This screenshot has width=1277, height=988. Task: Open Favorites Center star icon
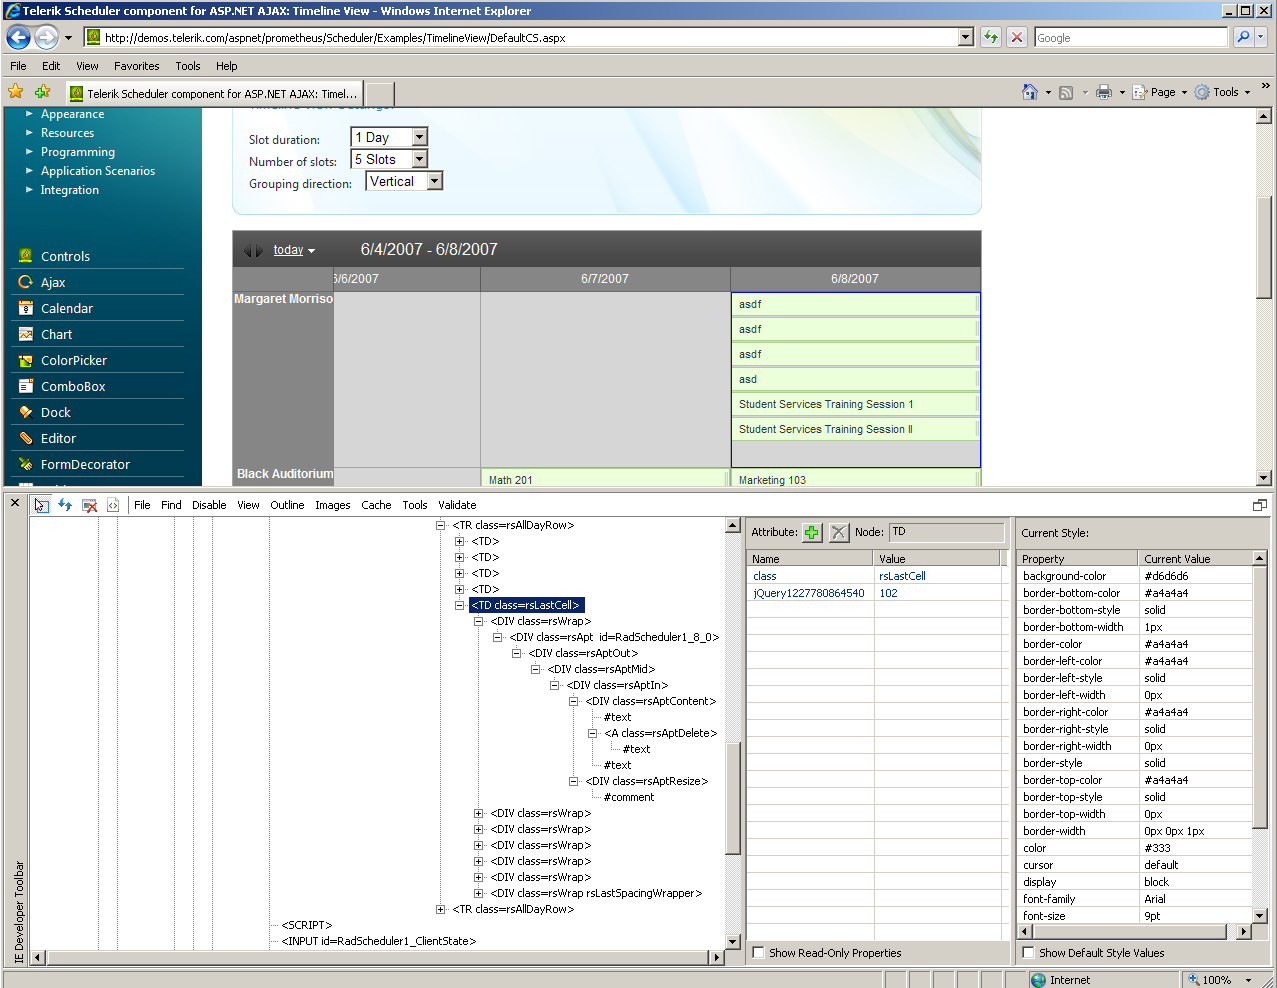(x=16, y=92)
